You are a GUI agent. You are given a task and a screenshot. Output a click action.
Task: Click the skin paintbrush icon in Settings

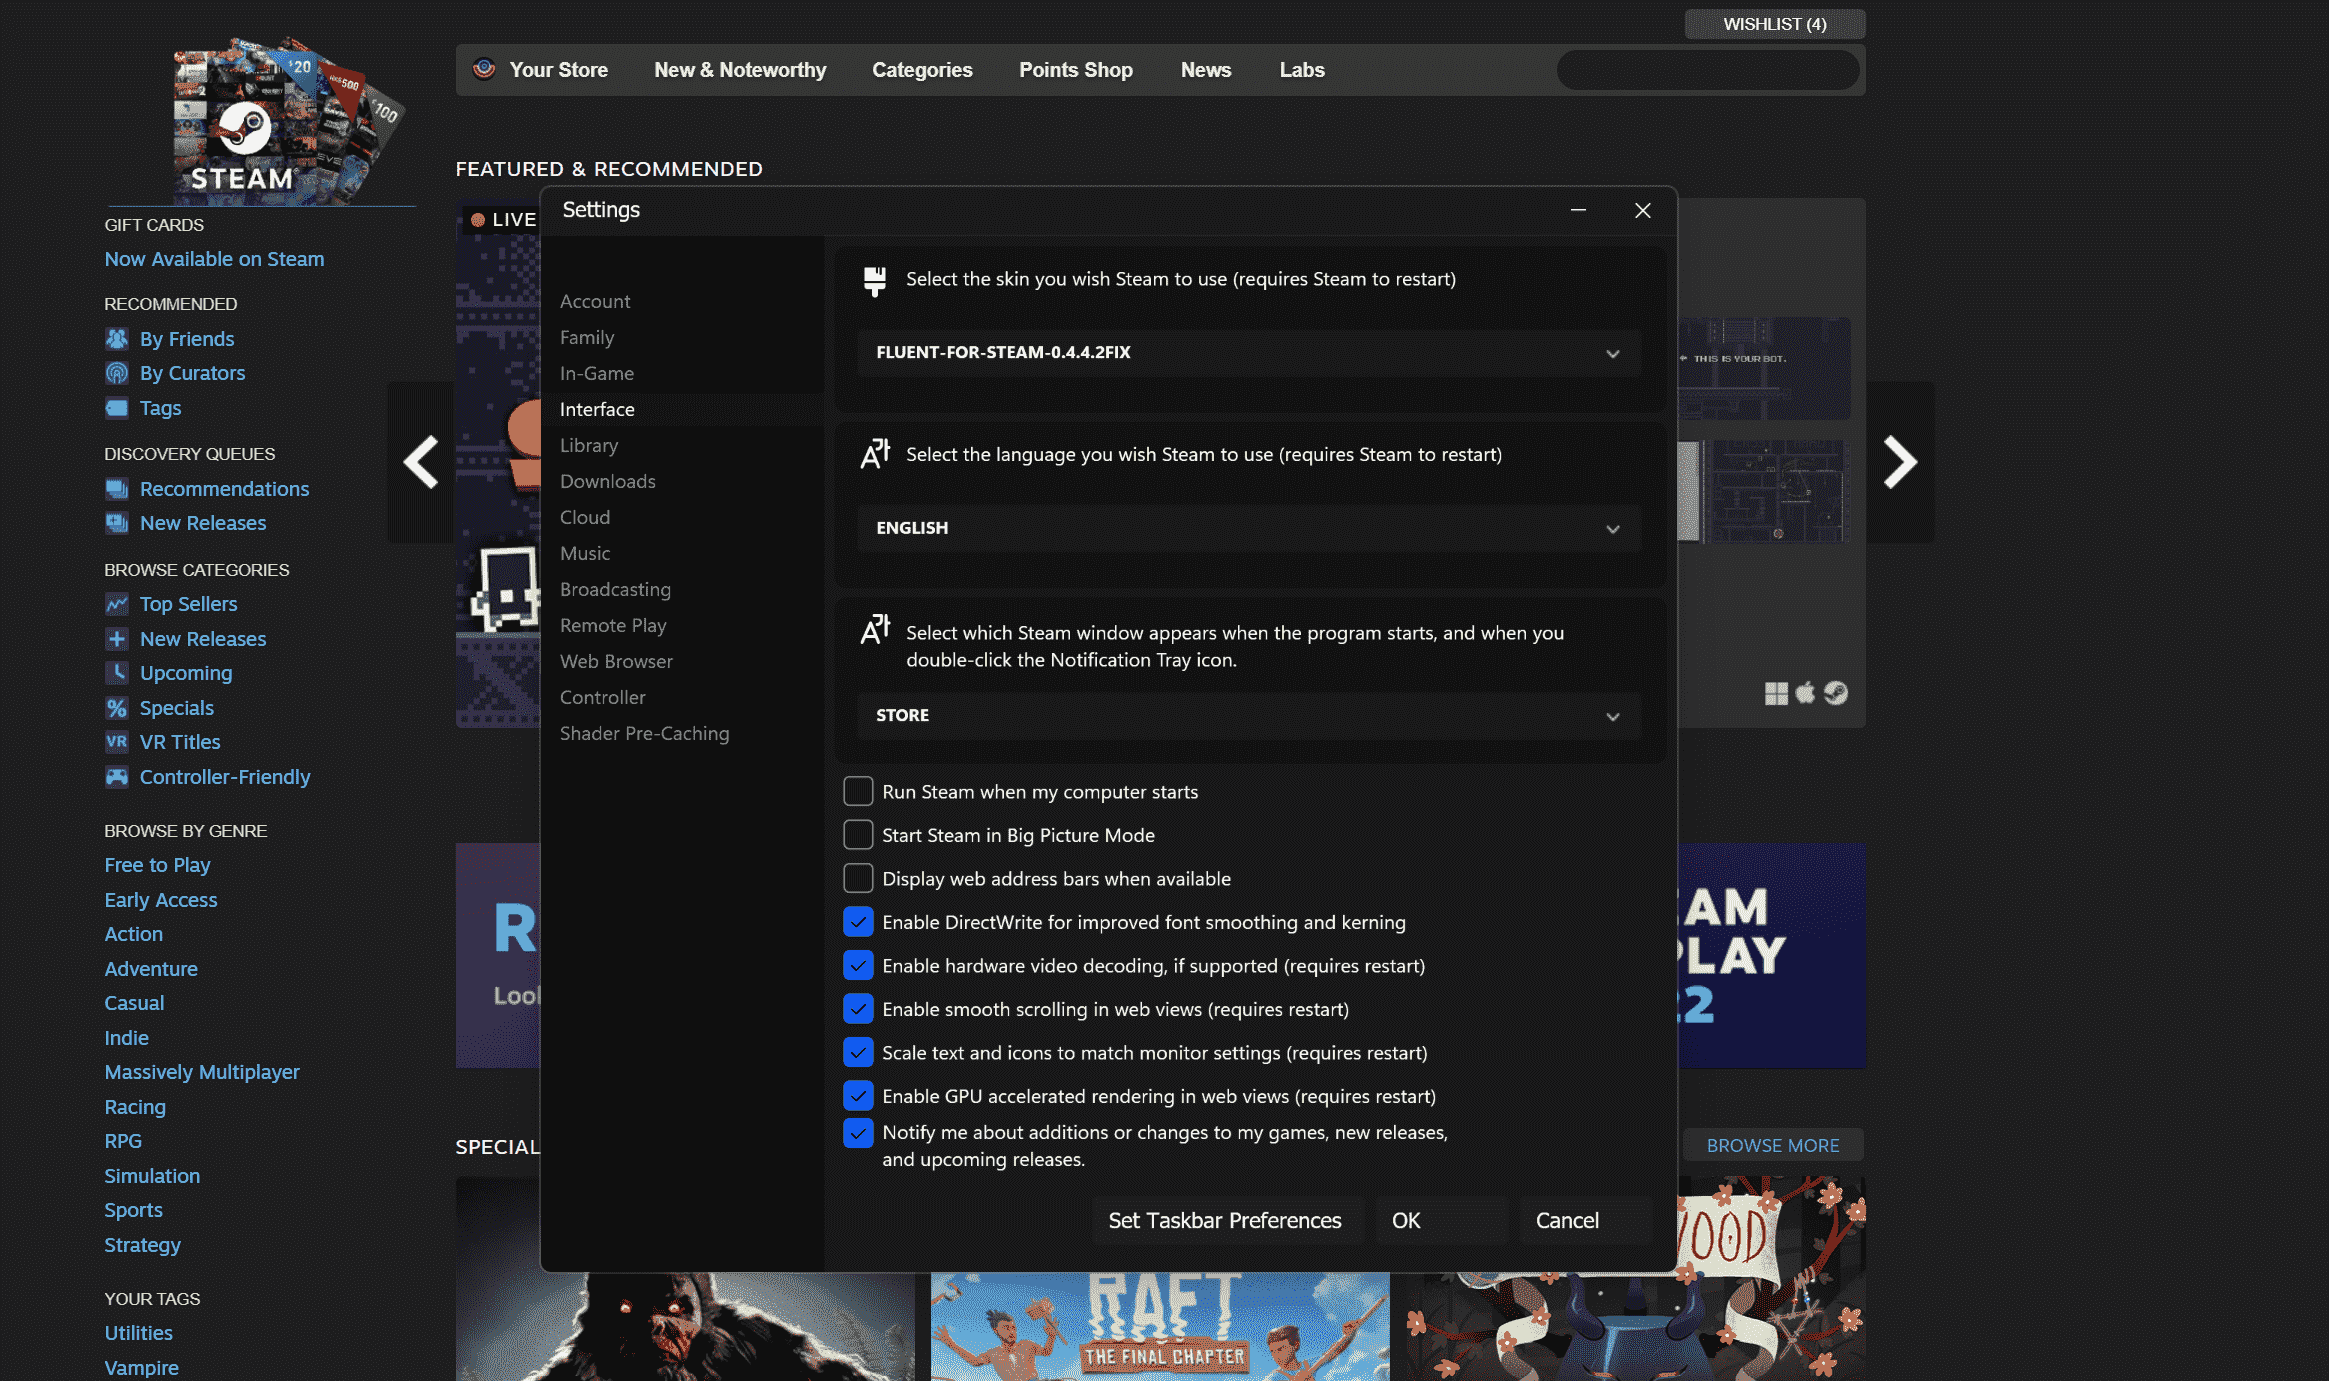pos(875,281)
